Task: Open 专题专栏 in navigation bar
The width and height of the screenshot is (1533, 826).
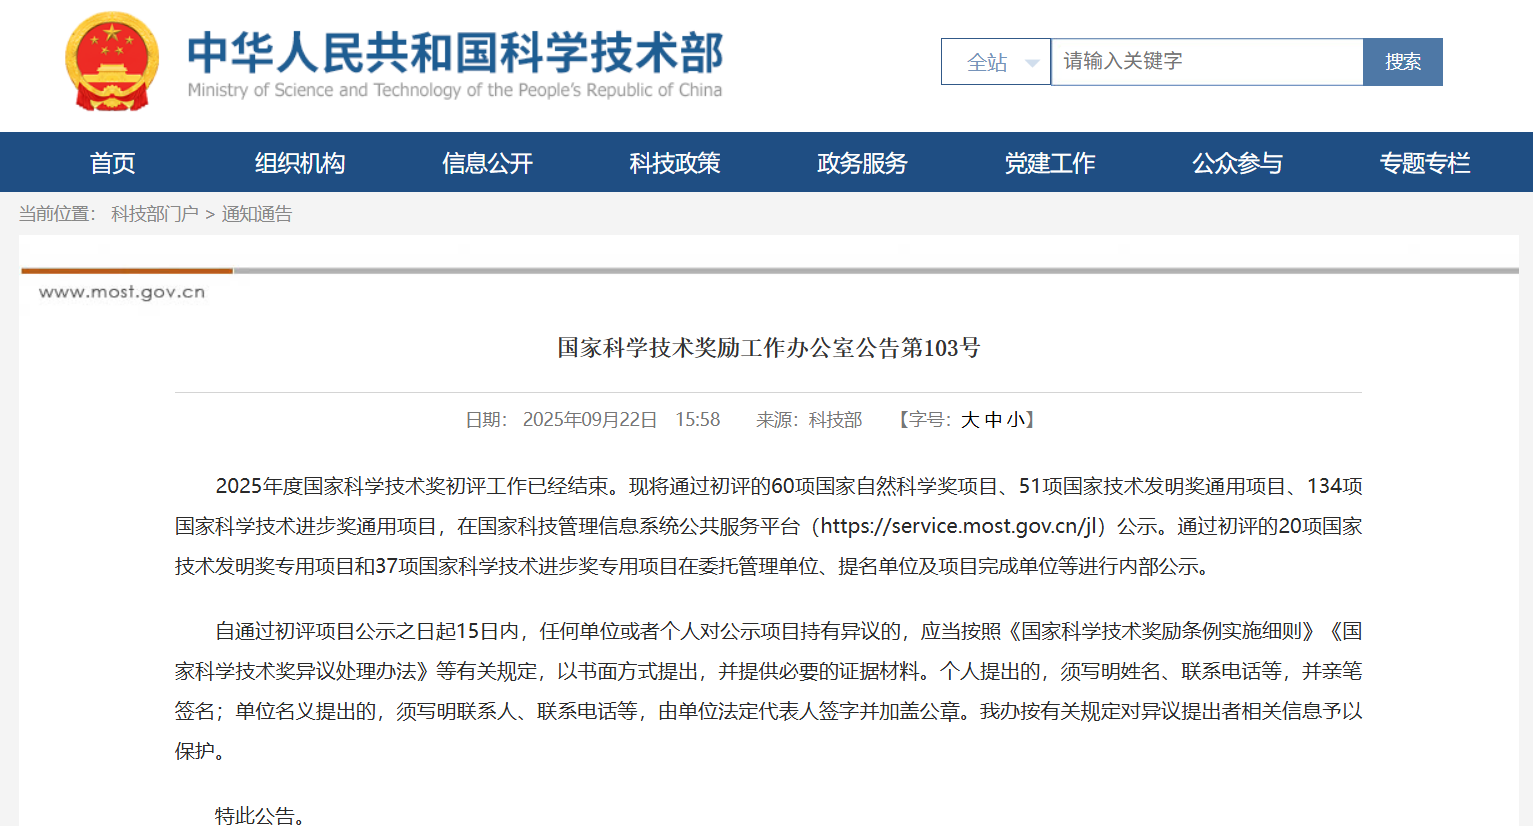Action: tap(1425, 163)
